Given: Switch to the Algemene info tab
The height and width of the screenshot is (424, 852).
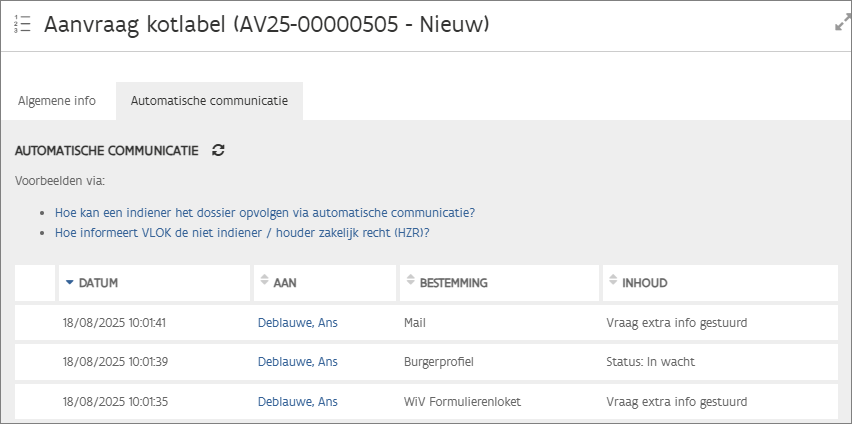Looking at the screenshot, I should coord(57,101).
